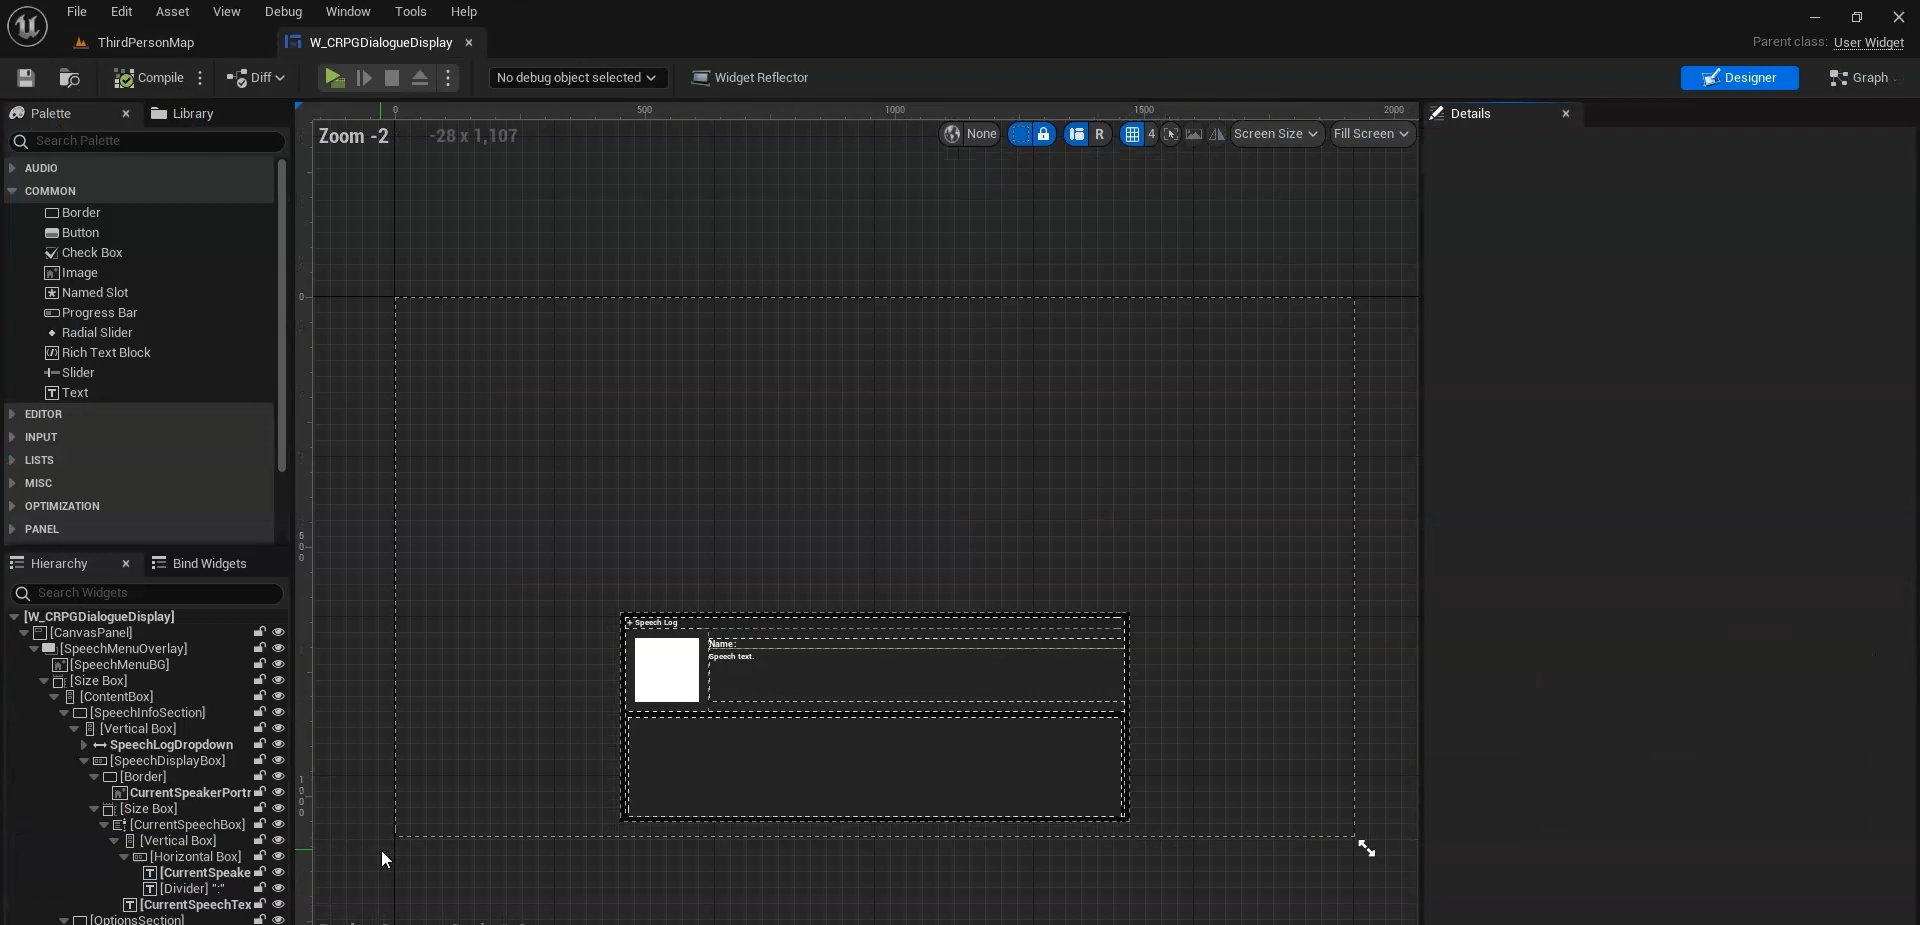The image size is (1920, 925).
Task: Select the Radial Slider widget in Palette
Action: tap(89, 333)
